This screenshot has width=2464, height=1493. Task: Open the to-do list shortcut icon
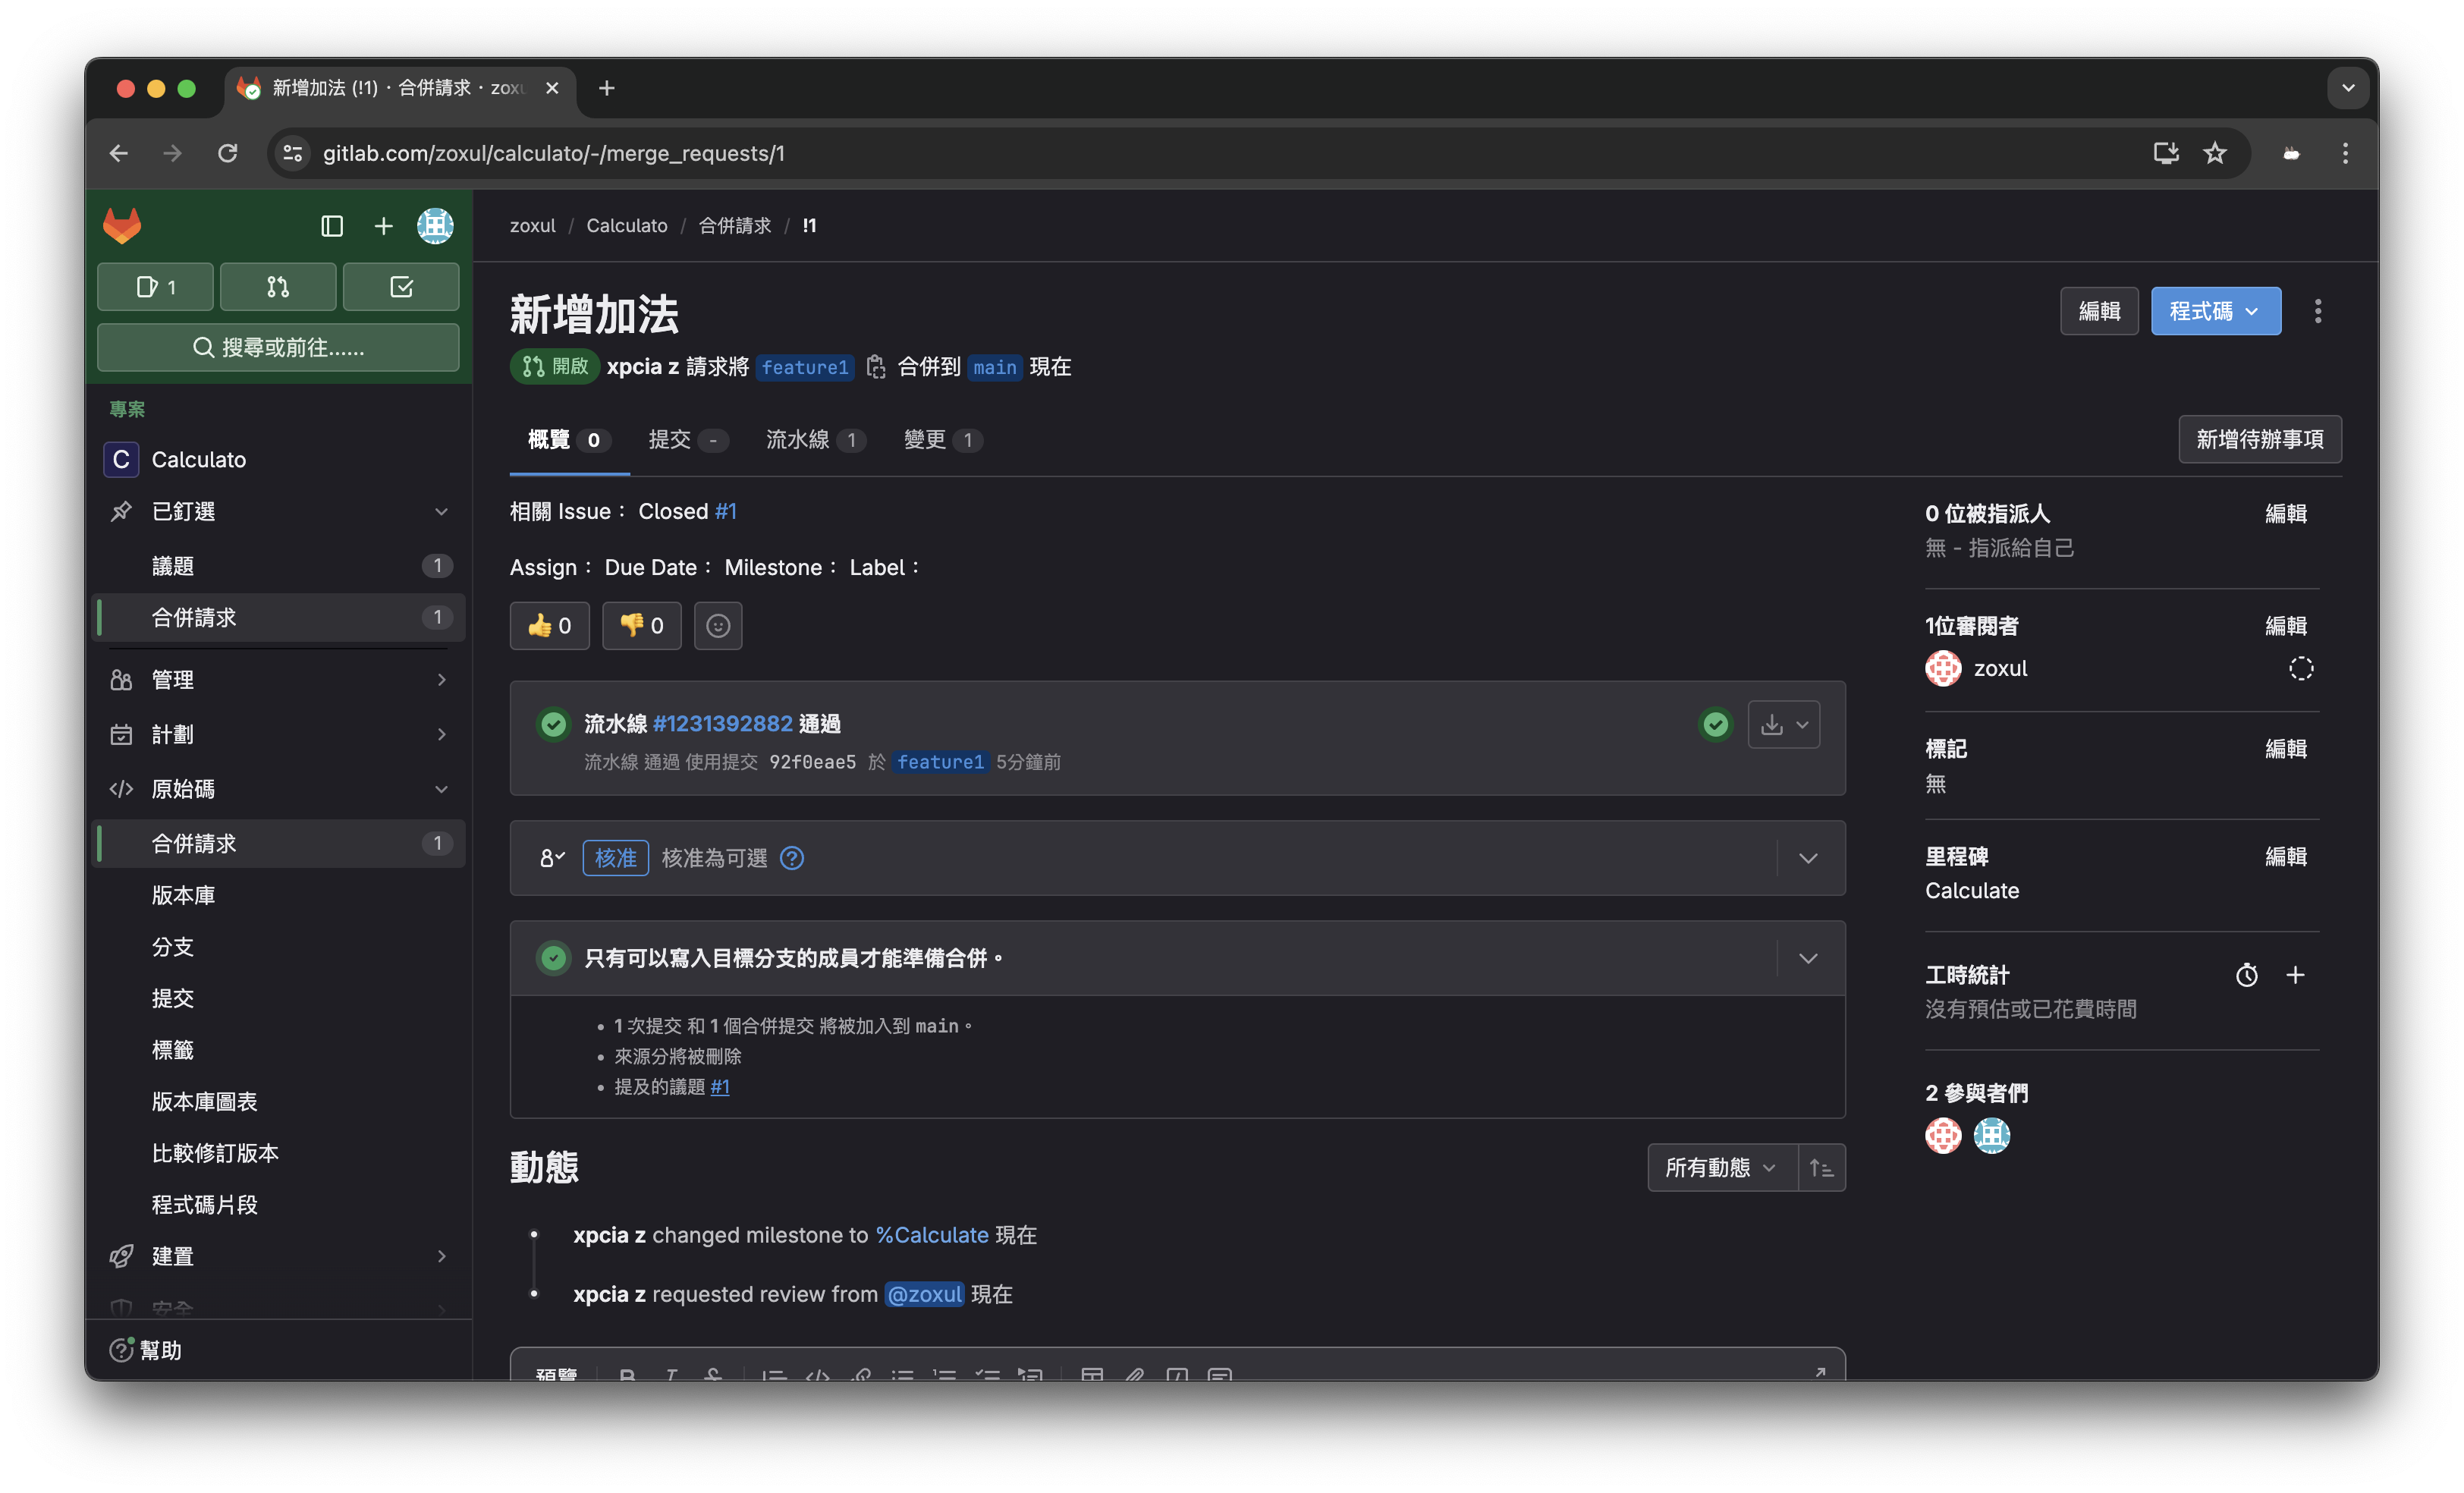pyautogui.click(x=401, y=288)
